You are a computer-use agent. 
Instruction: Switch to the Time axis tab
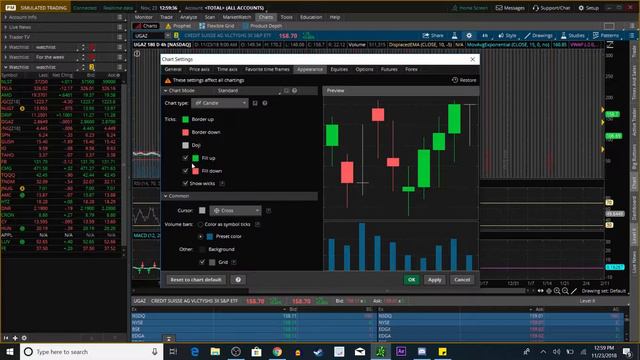click(227, 69)
